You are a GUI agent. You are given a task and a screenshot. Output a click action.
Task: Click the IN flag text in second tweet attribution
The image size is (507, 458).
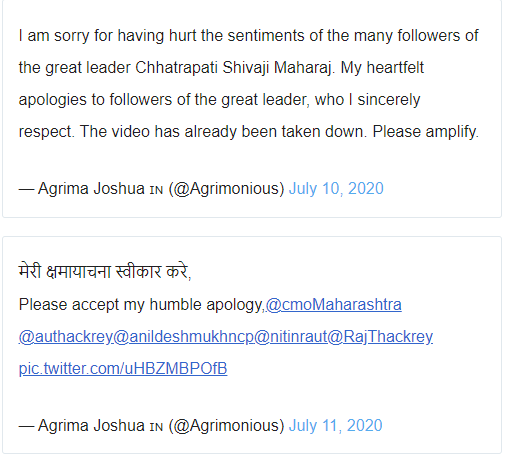[x=156, y=427]
